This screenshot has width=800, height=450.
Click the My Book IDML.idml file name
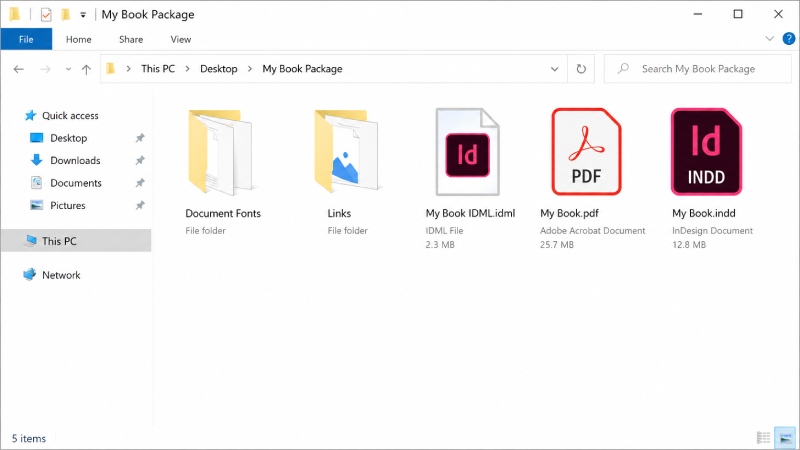[x=470, y=213]
